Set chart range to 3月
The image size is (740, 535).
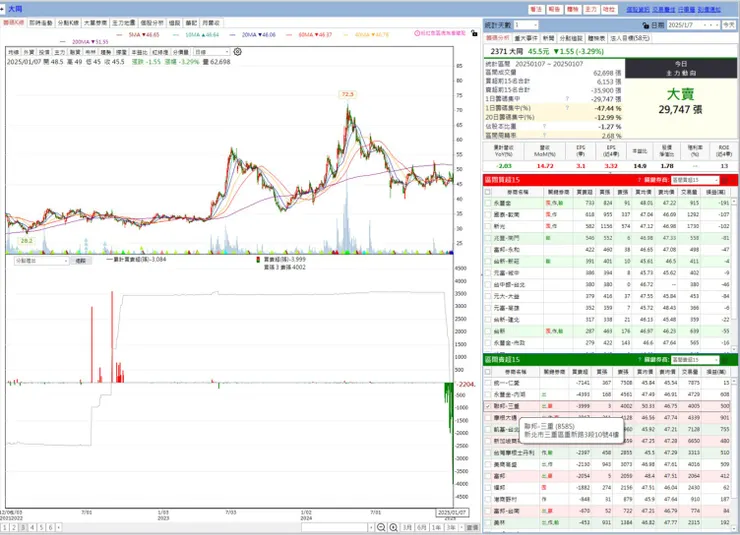pos(407,527)
